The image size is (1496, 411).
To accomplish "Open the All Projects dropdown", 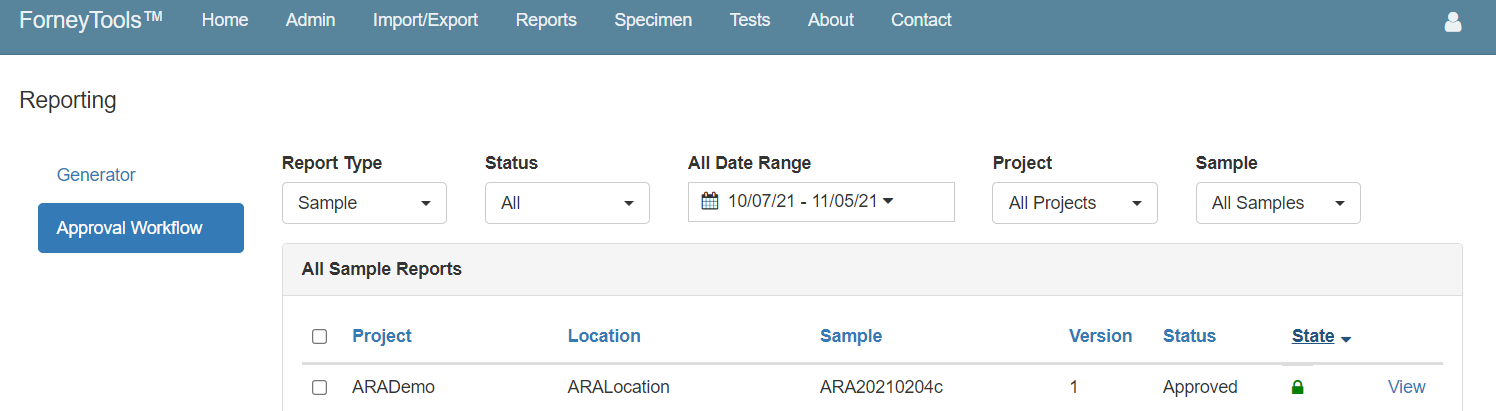I will click(1075, 203).
